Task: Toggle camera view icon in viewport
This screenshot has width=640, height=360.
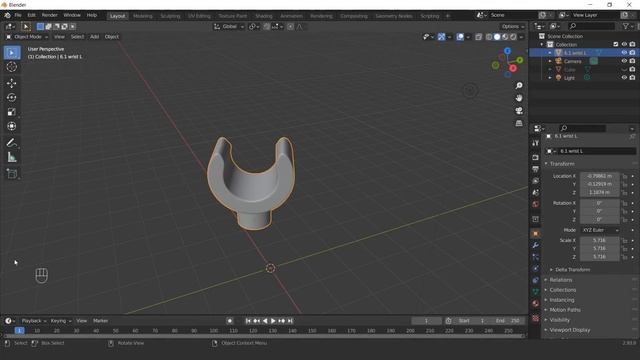Action: [x=519, y=111]
